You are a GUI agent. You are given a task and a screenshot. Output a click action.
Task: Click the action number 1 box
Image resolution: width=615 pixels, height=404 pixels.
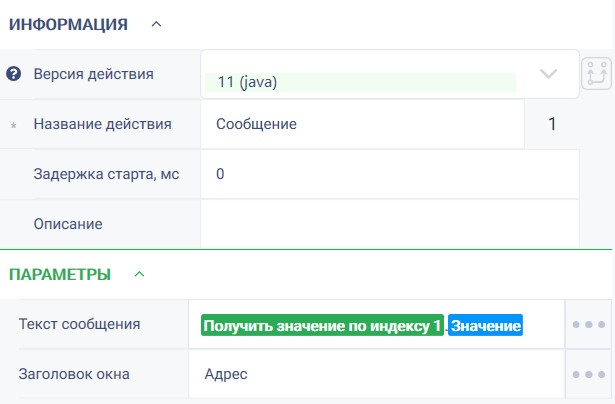tap(552, 124)
